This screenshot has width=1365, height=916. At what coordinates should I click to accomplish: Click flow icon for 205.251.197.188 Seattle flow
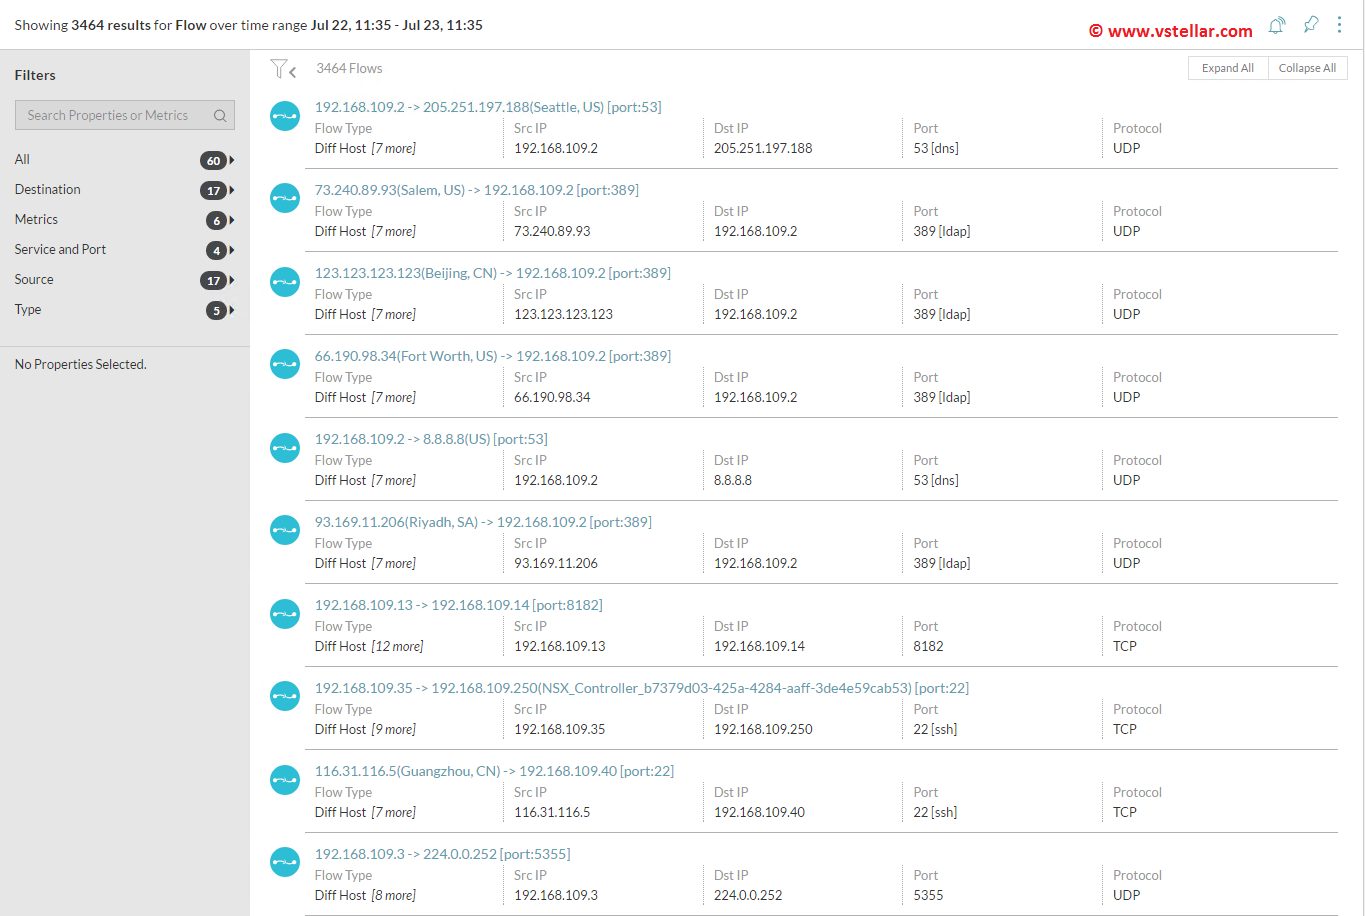pyautogui.click(x=285, y=116)
